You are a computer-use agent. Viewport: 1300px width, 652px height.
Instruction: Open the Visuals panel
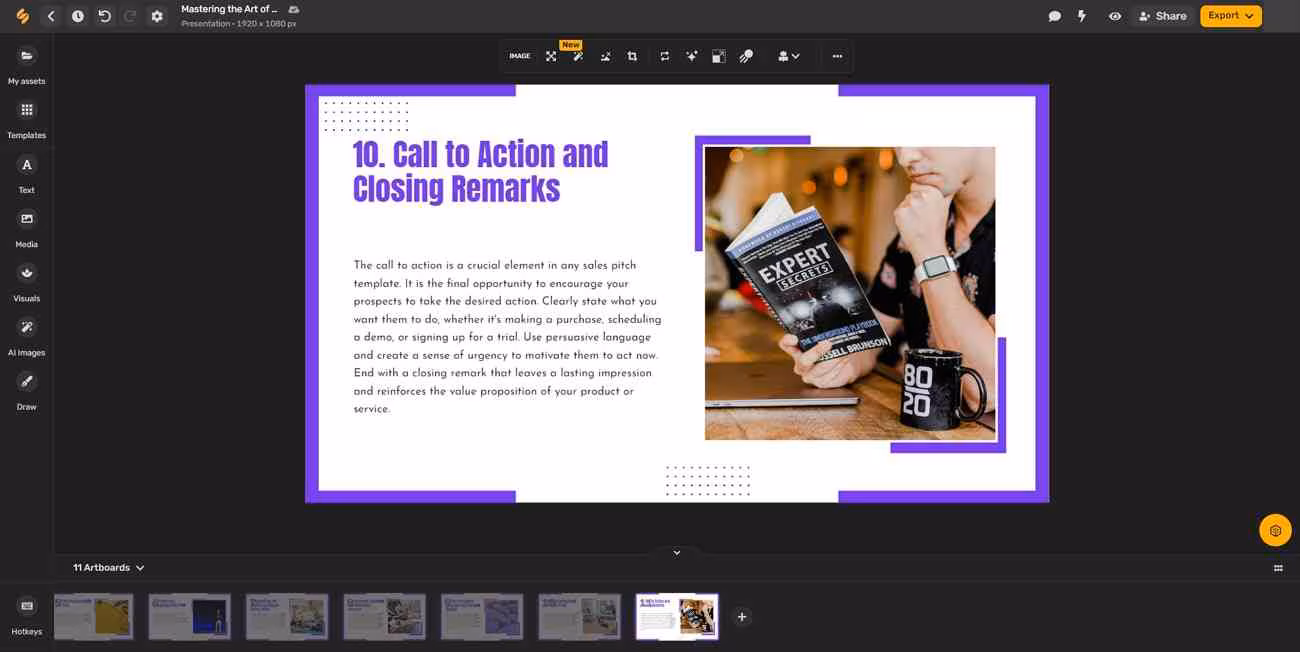(27, 283)
